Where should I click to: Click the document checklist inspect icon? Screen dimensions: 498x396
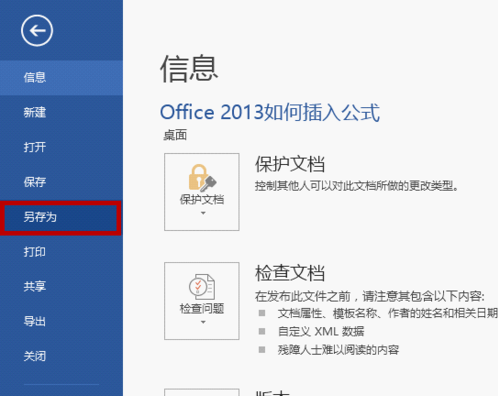coord(202,287)
